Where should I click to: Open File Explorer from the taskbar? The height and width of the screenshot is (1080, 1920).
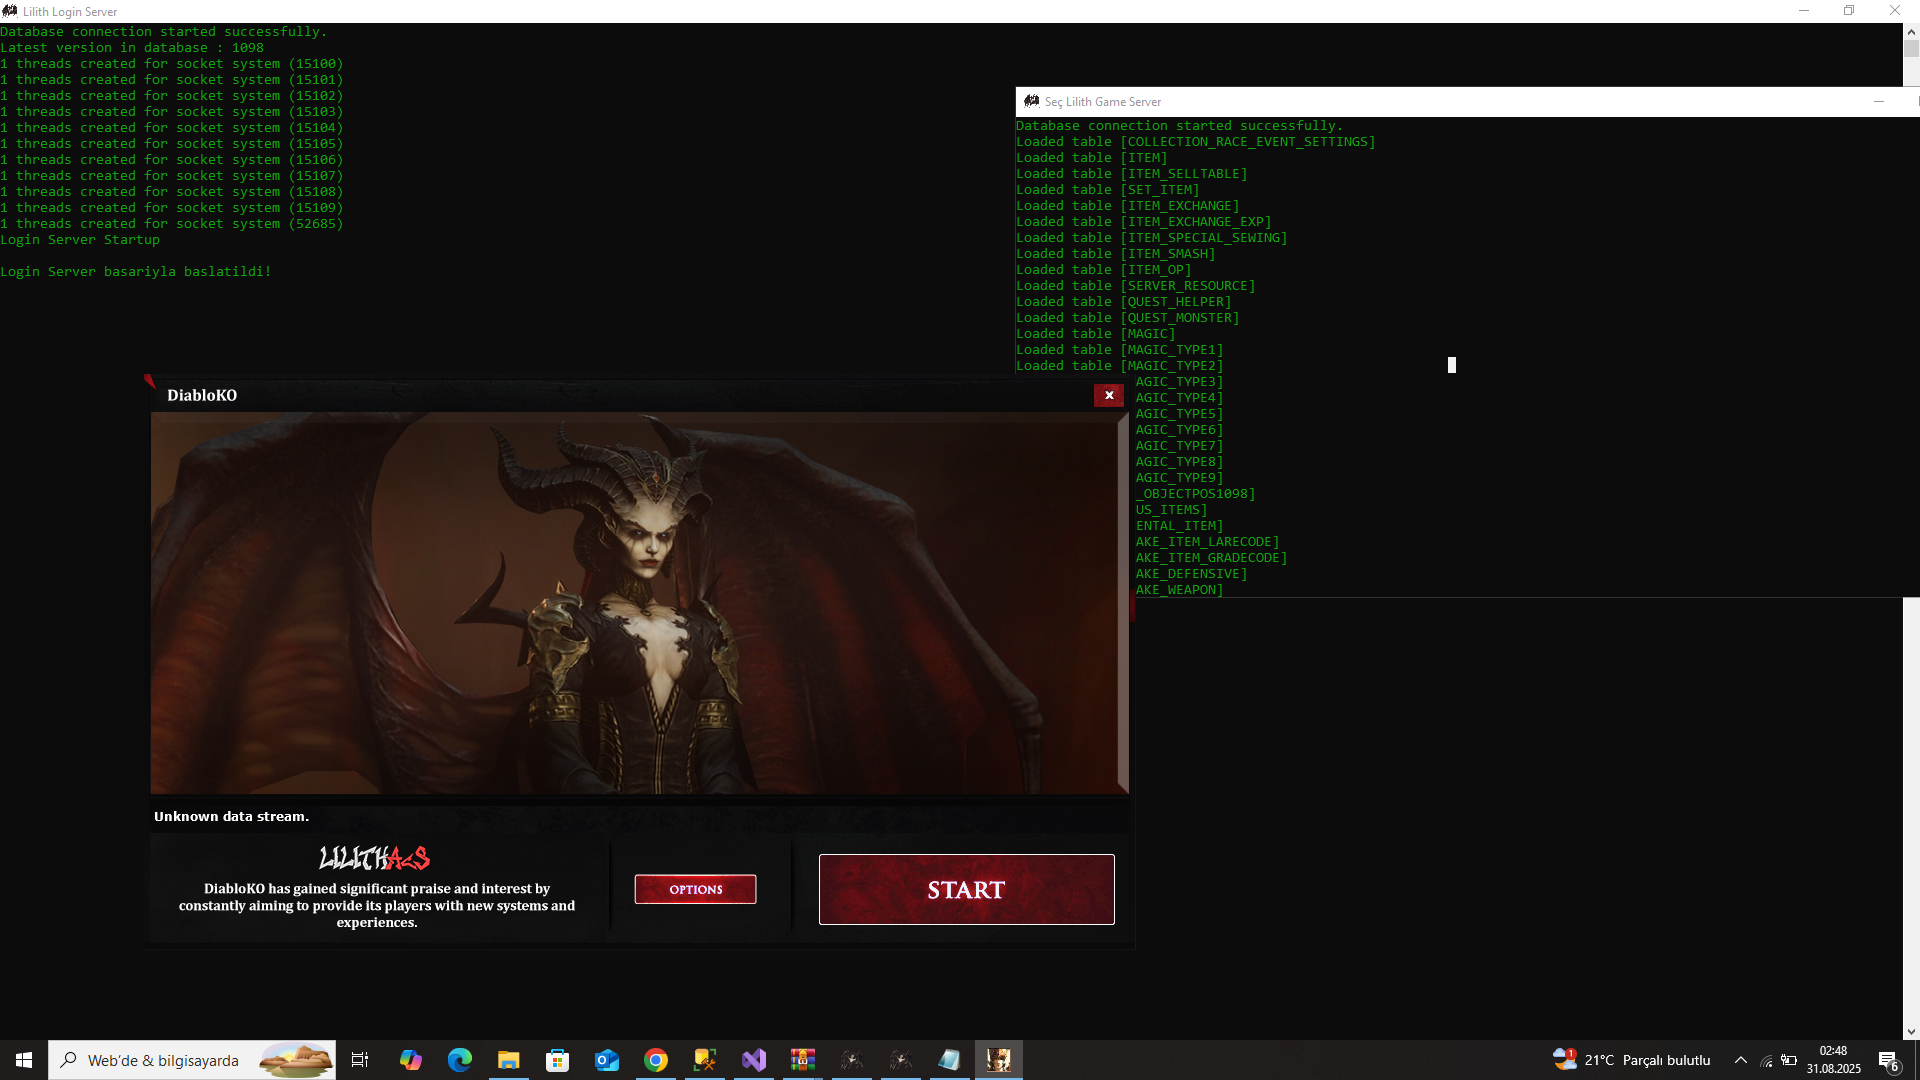click(x=509, y=1060)
